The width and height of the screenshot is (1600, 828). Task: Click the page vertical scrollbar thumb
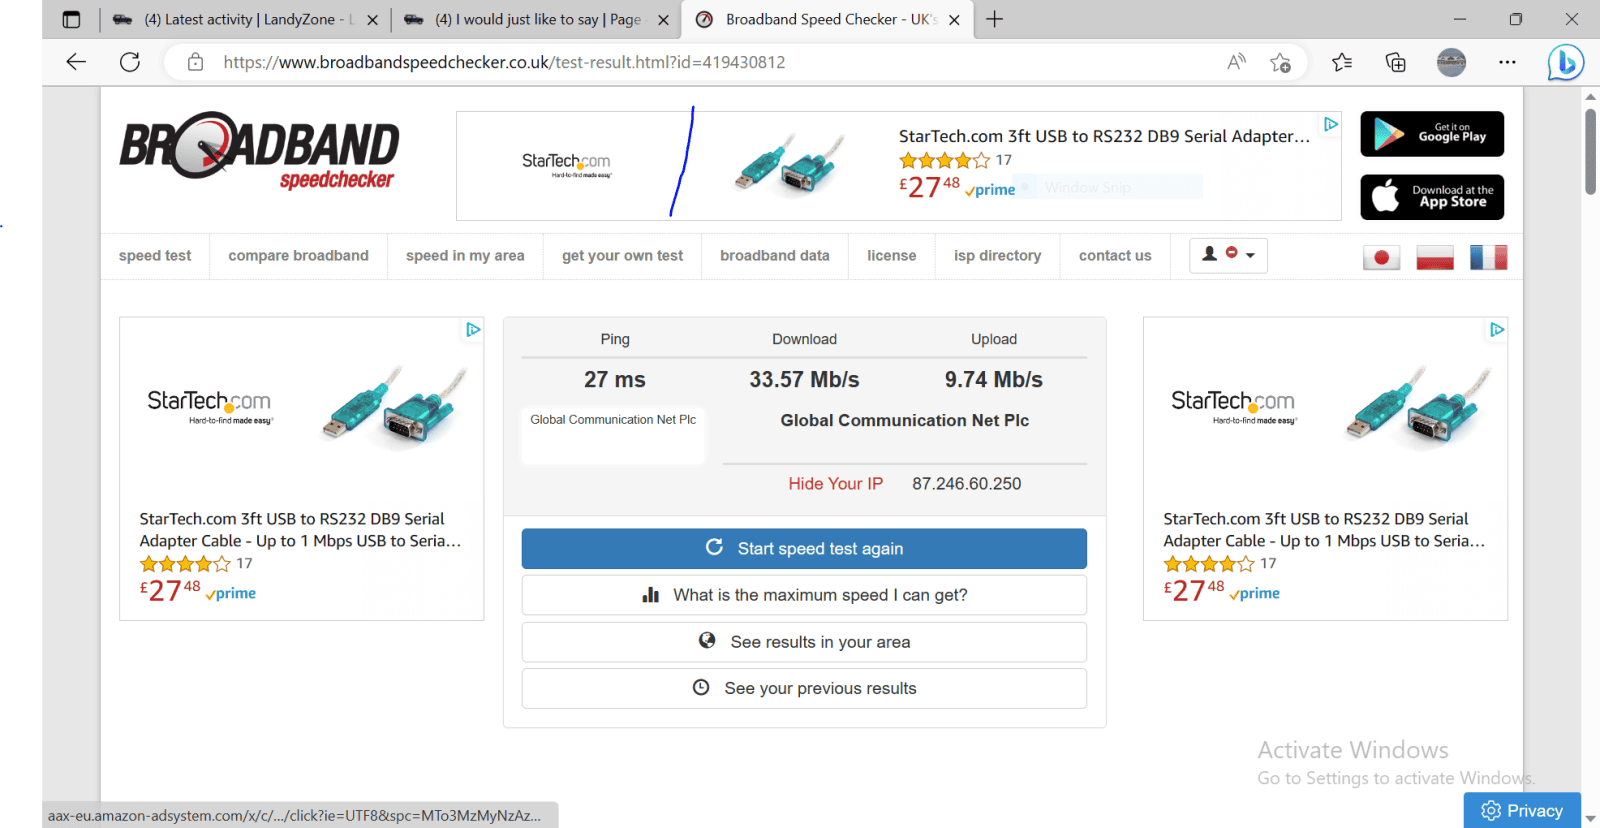tap(1590, 151)
